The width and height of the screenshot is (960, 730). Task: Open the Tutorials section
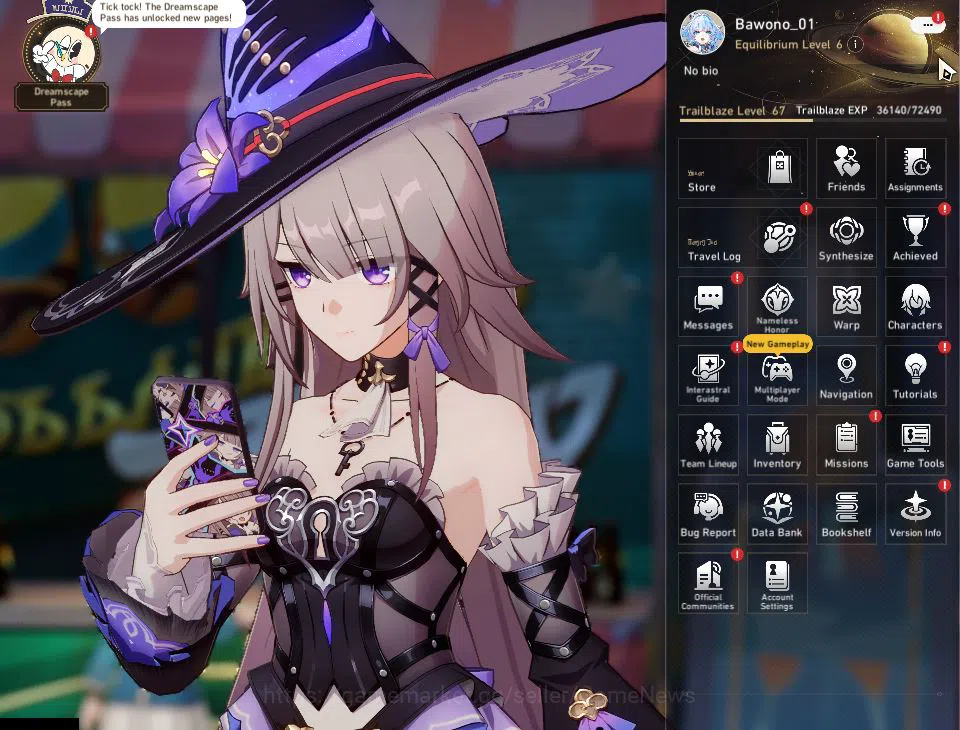click(x=915, y=376)
